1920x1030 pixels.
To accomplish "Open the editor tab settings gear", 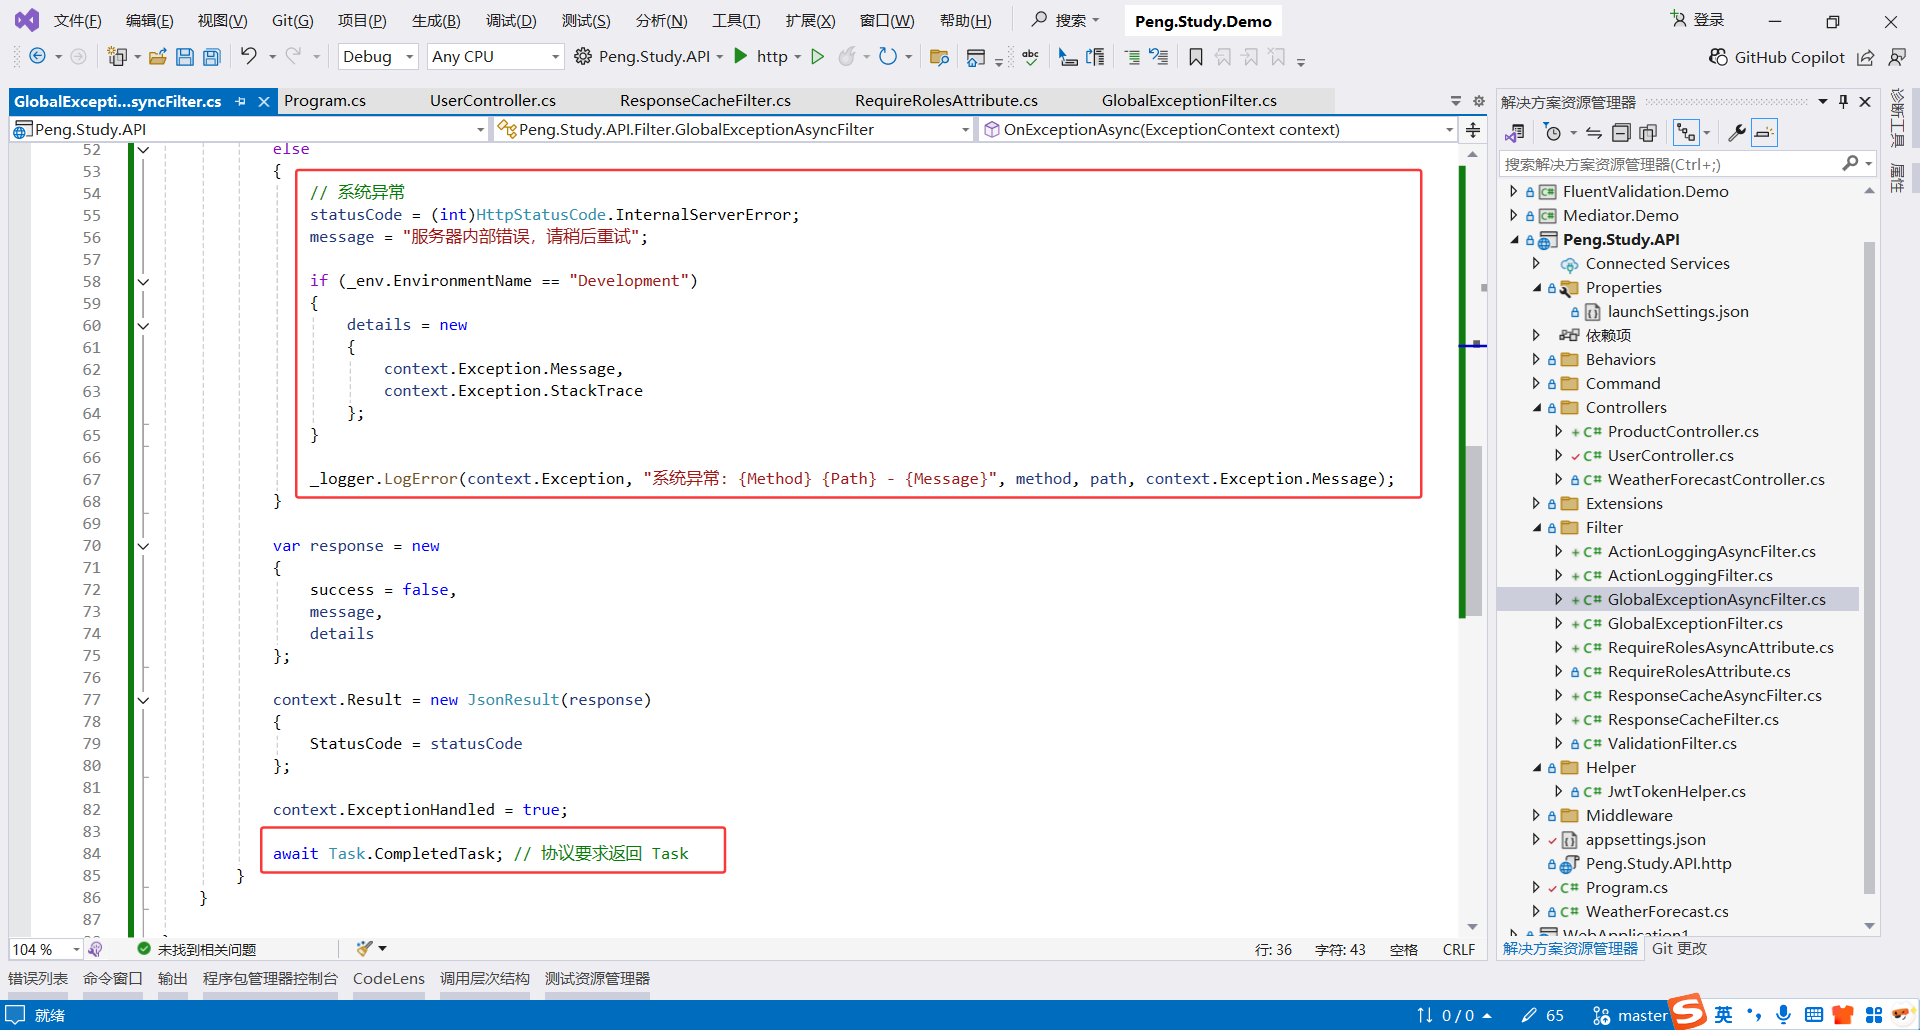I will click(x=1479, y=101).
